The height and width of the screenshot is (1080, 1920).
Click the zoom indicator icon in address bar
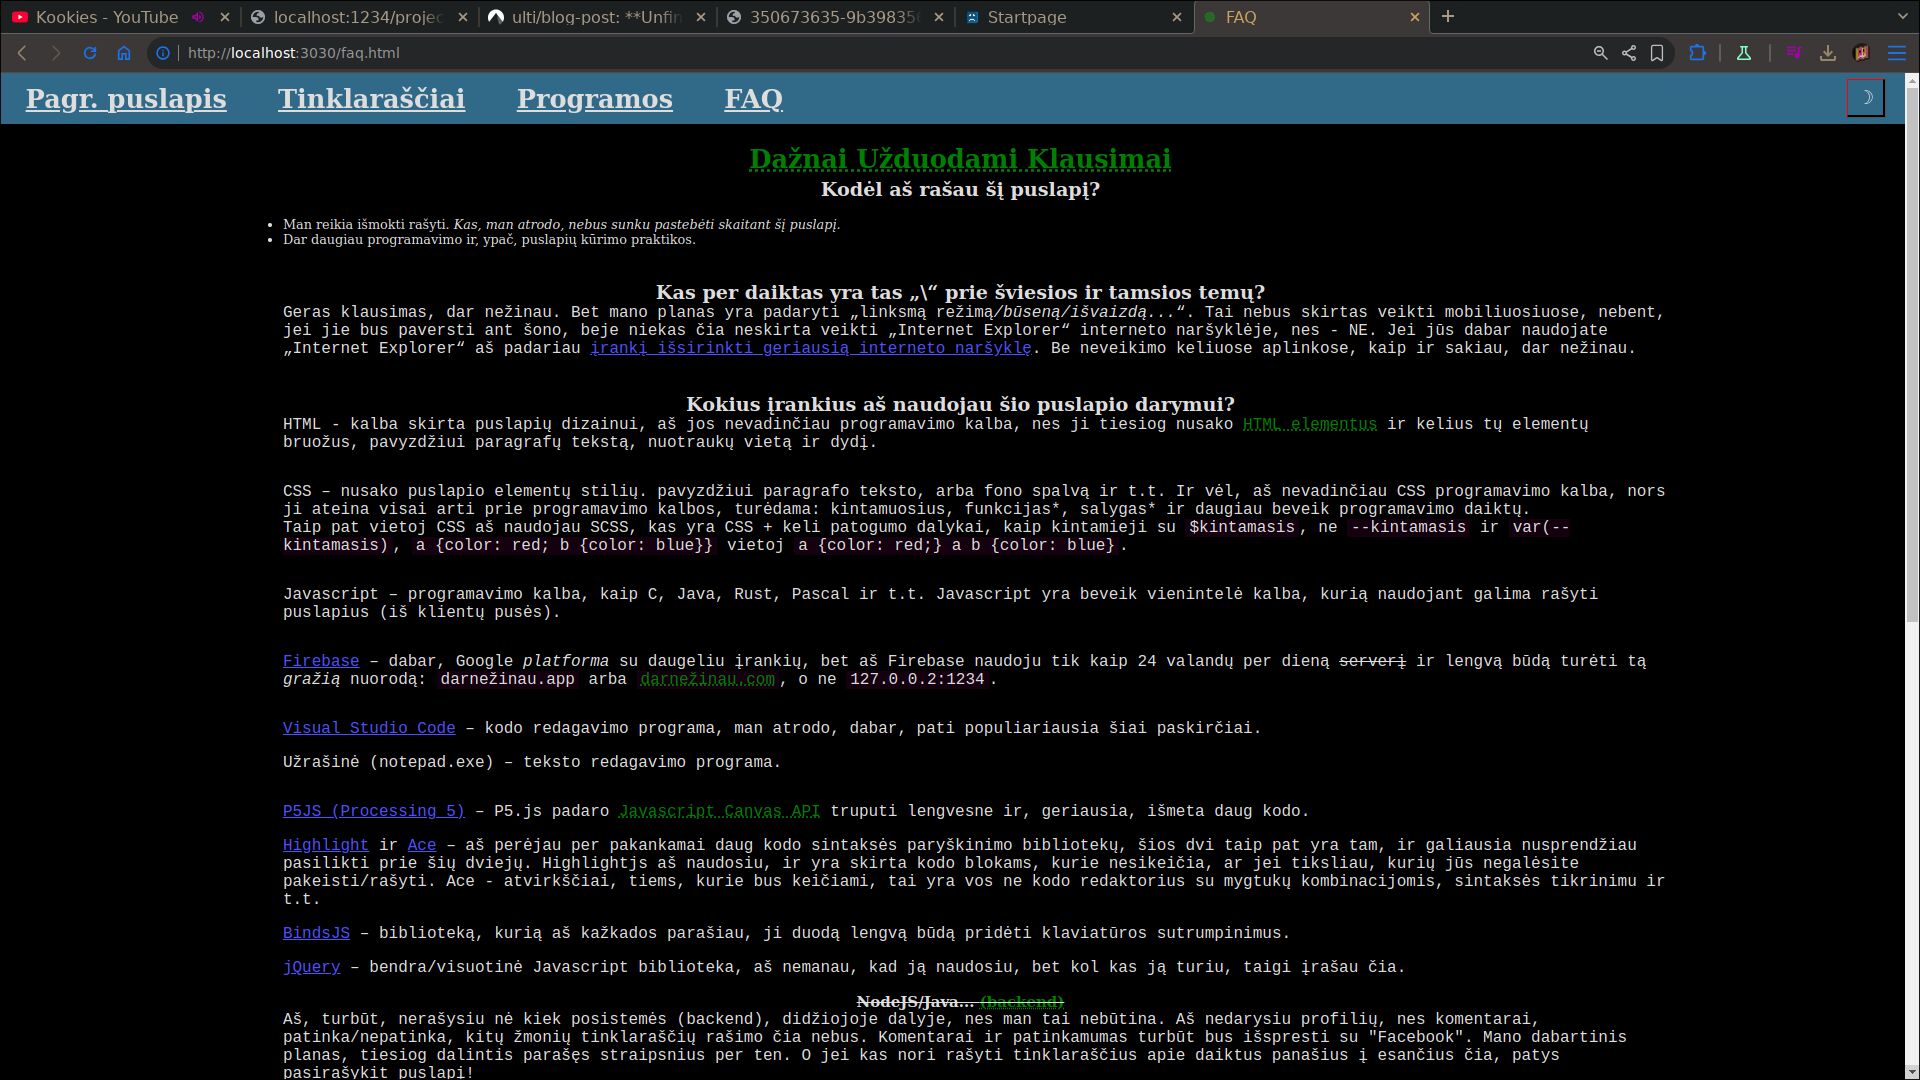pyautogui.click(x=1600, y=53)
